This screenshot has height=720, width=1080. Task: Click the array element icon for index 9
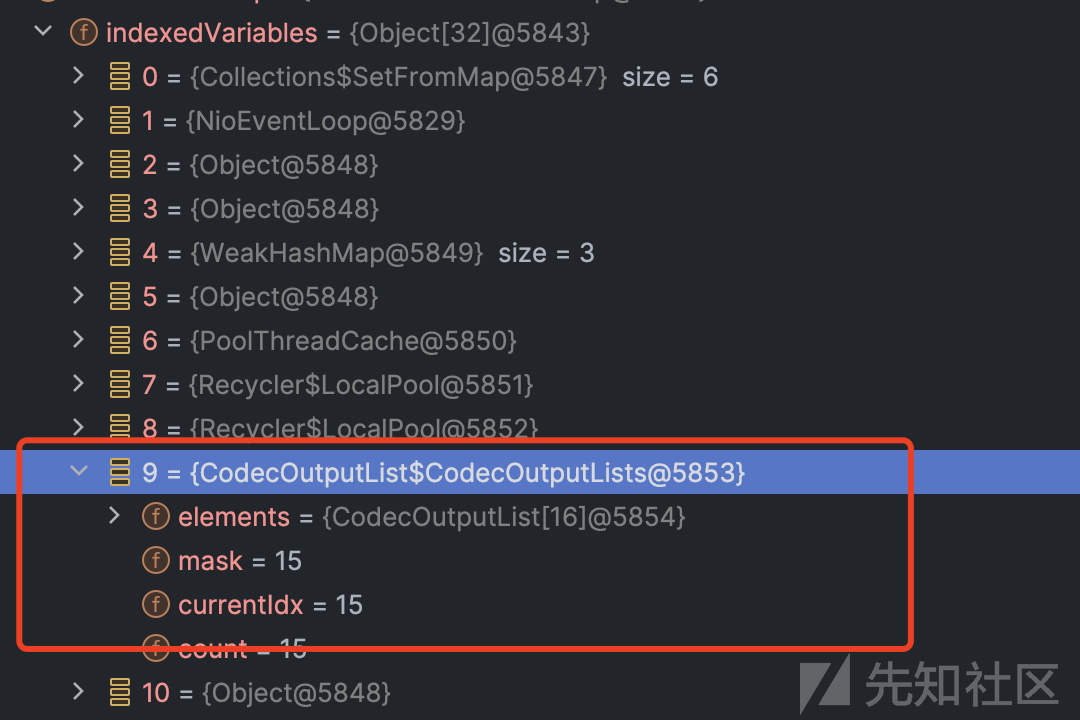click(x=120, y=472)
